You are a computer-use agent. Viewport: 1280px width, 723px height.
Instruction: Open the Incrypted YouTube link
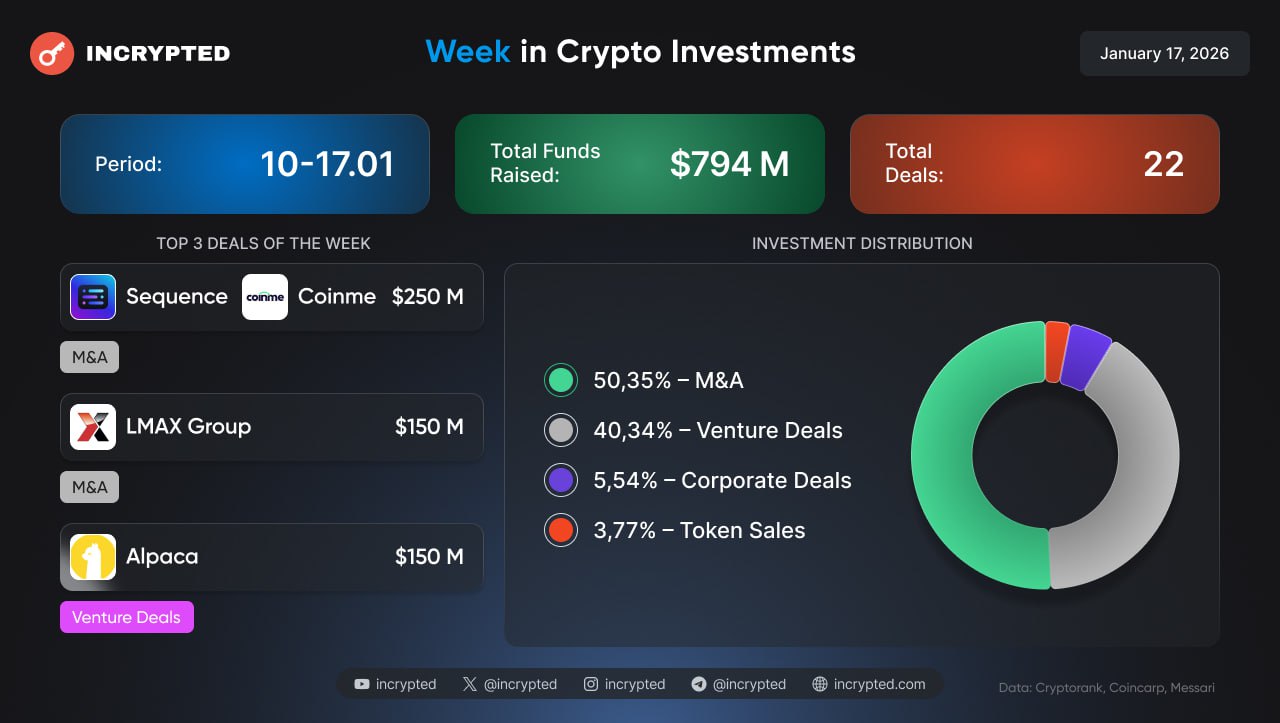pyautogui.click(x=395, y=684)
